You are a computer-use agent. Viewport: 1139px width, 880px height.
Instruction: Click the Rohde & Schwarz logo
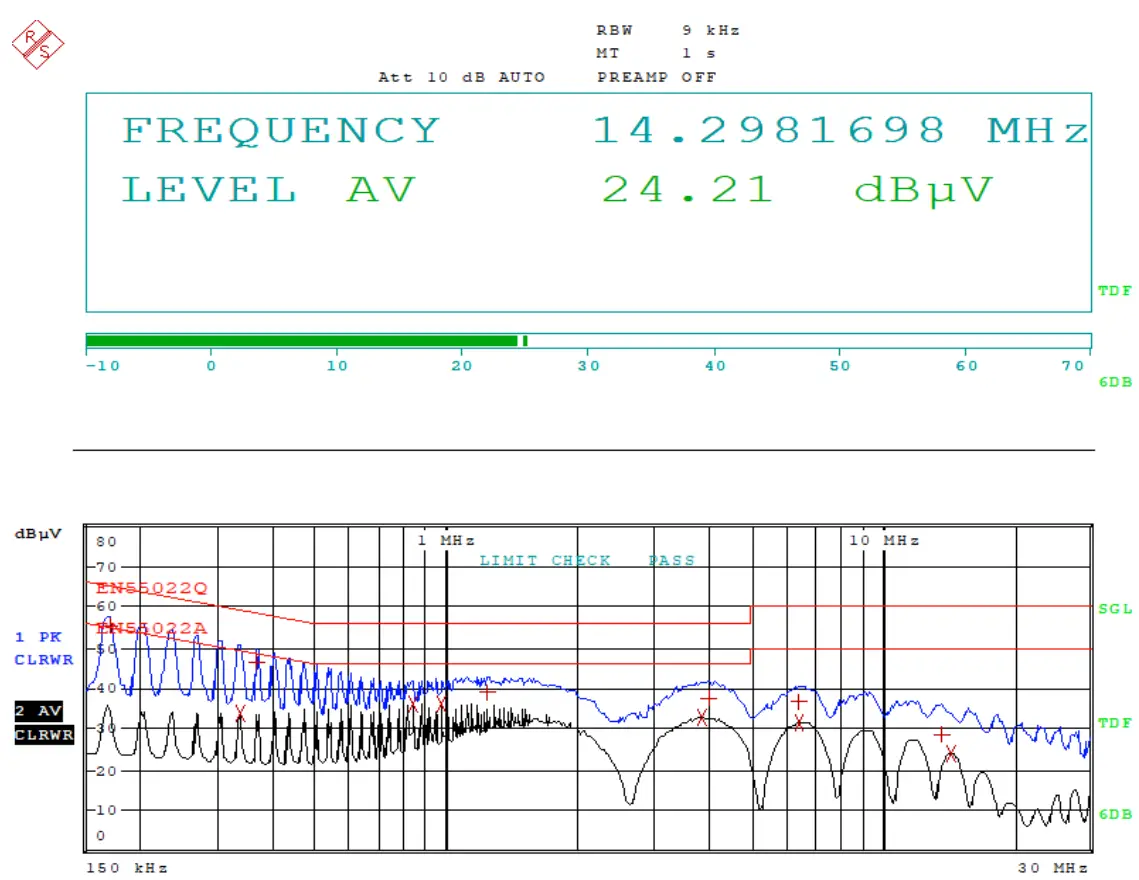(x=37, y=42)
